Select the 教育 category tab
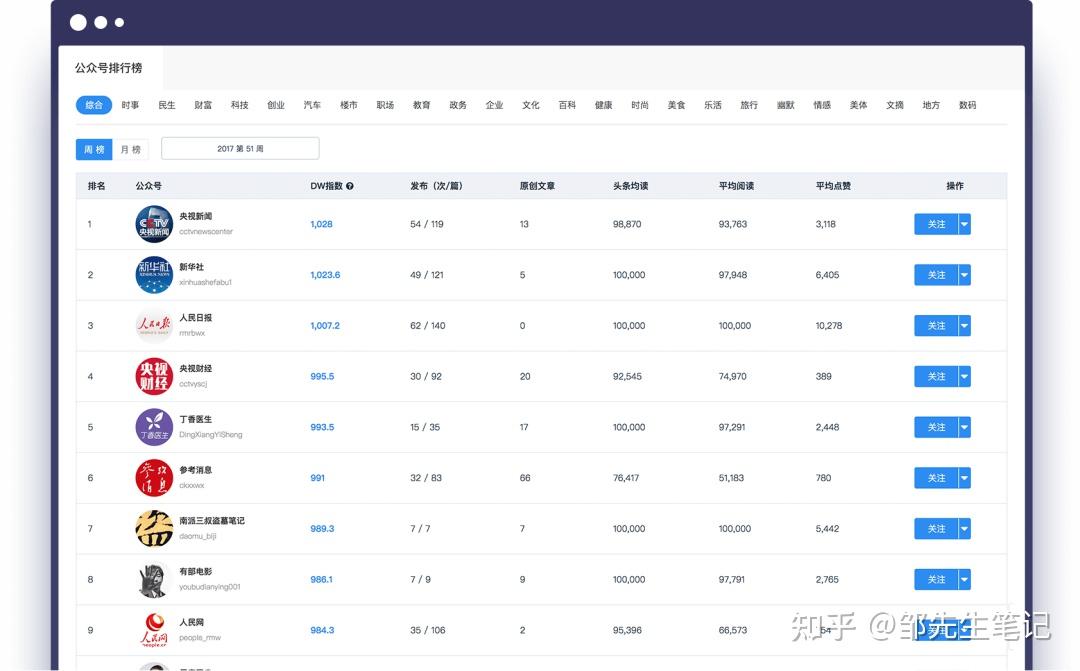This screenshot has width=1080, height=671. coord(422,105)
